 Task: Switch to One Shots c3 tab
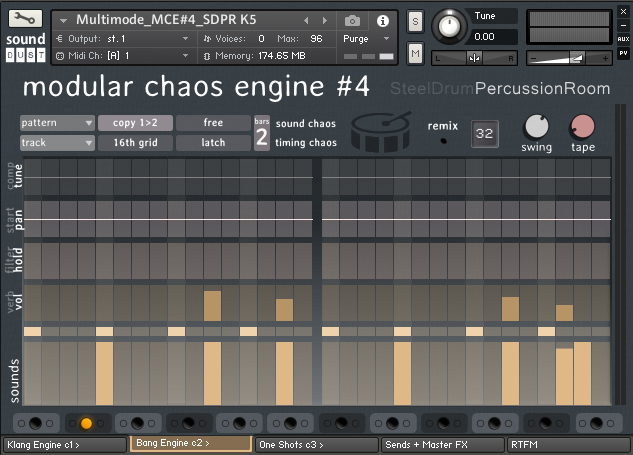316,445
